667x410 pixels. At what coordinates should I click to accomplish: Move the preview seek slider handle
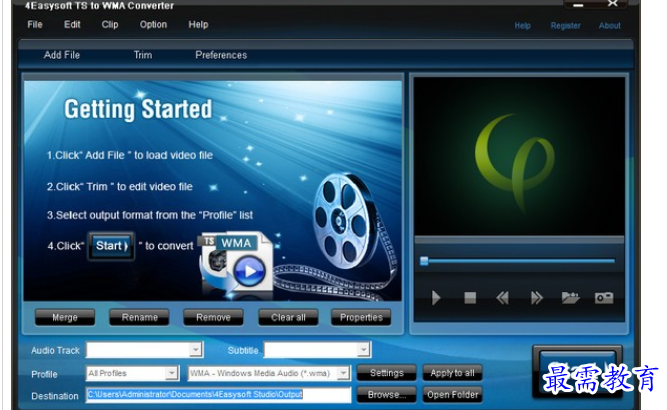point(424,261)
